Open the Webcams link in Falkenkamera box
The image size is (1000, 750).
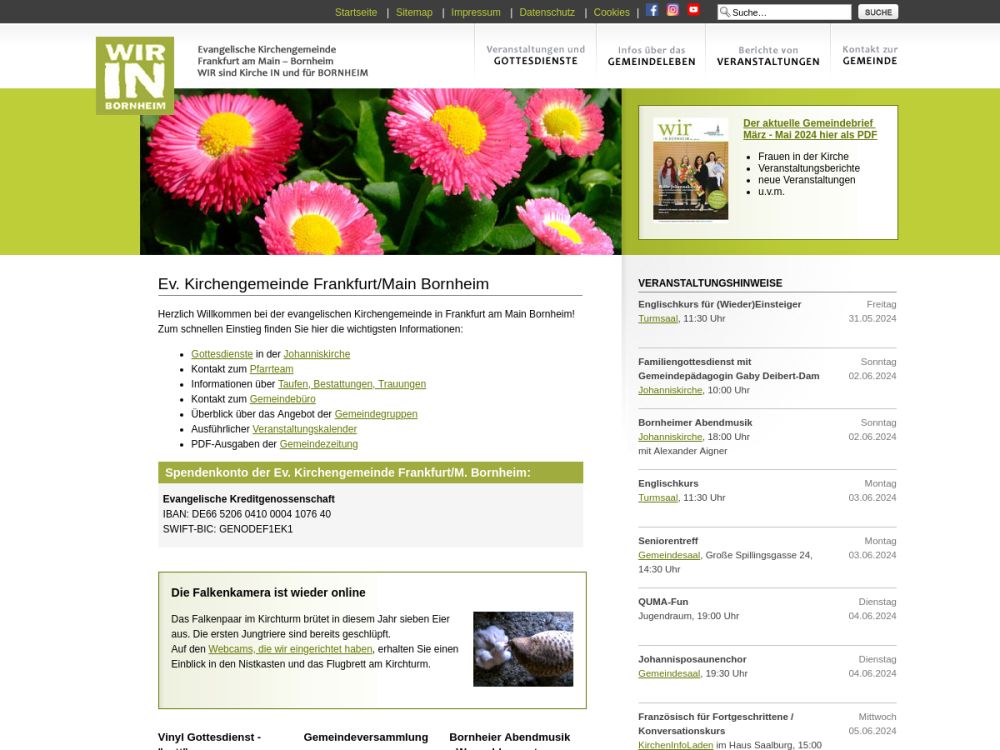290,649
